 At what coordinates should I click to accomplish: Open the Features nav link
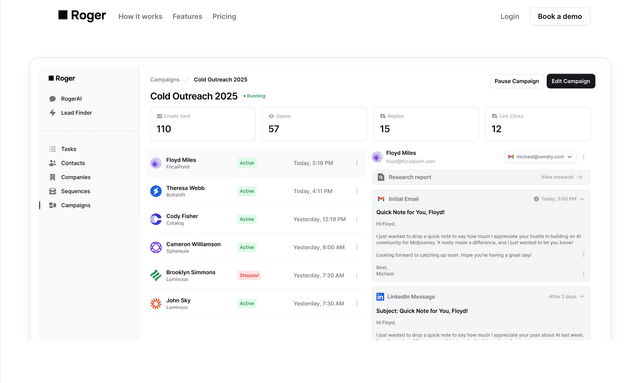[187, 16]
